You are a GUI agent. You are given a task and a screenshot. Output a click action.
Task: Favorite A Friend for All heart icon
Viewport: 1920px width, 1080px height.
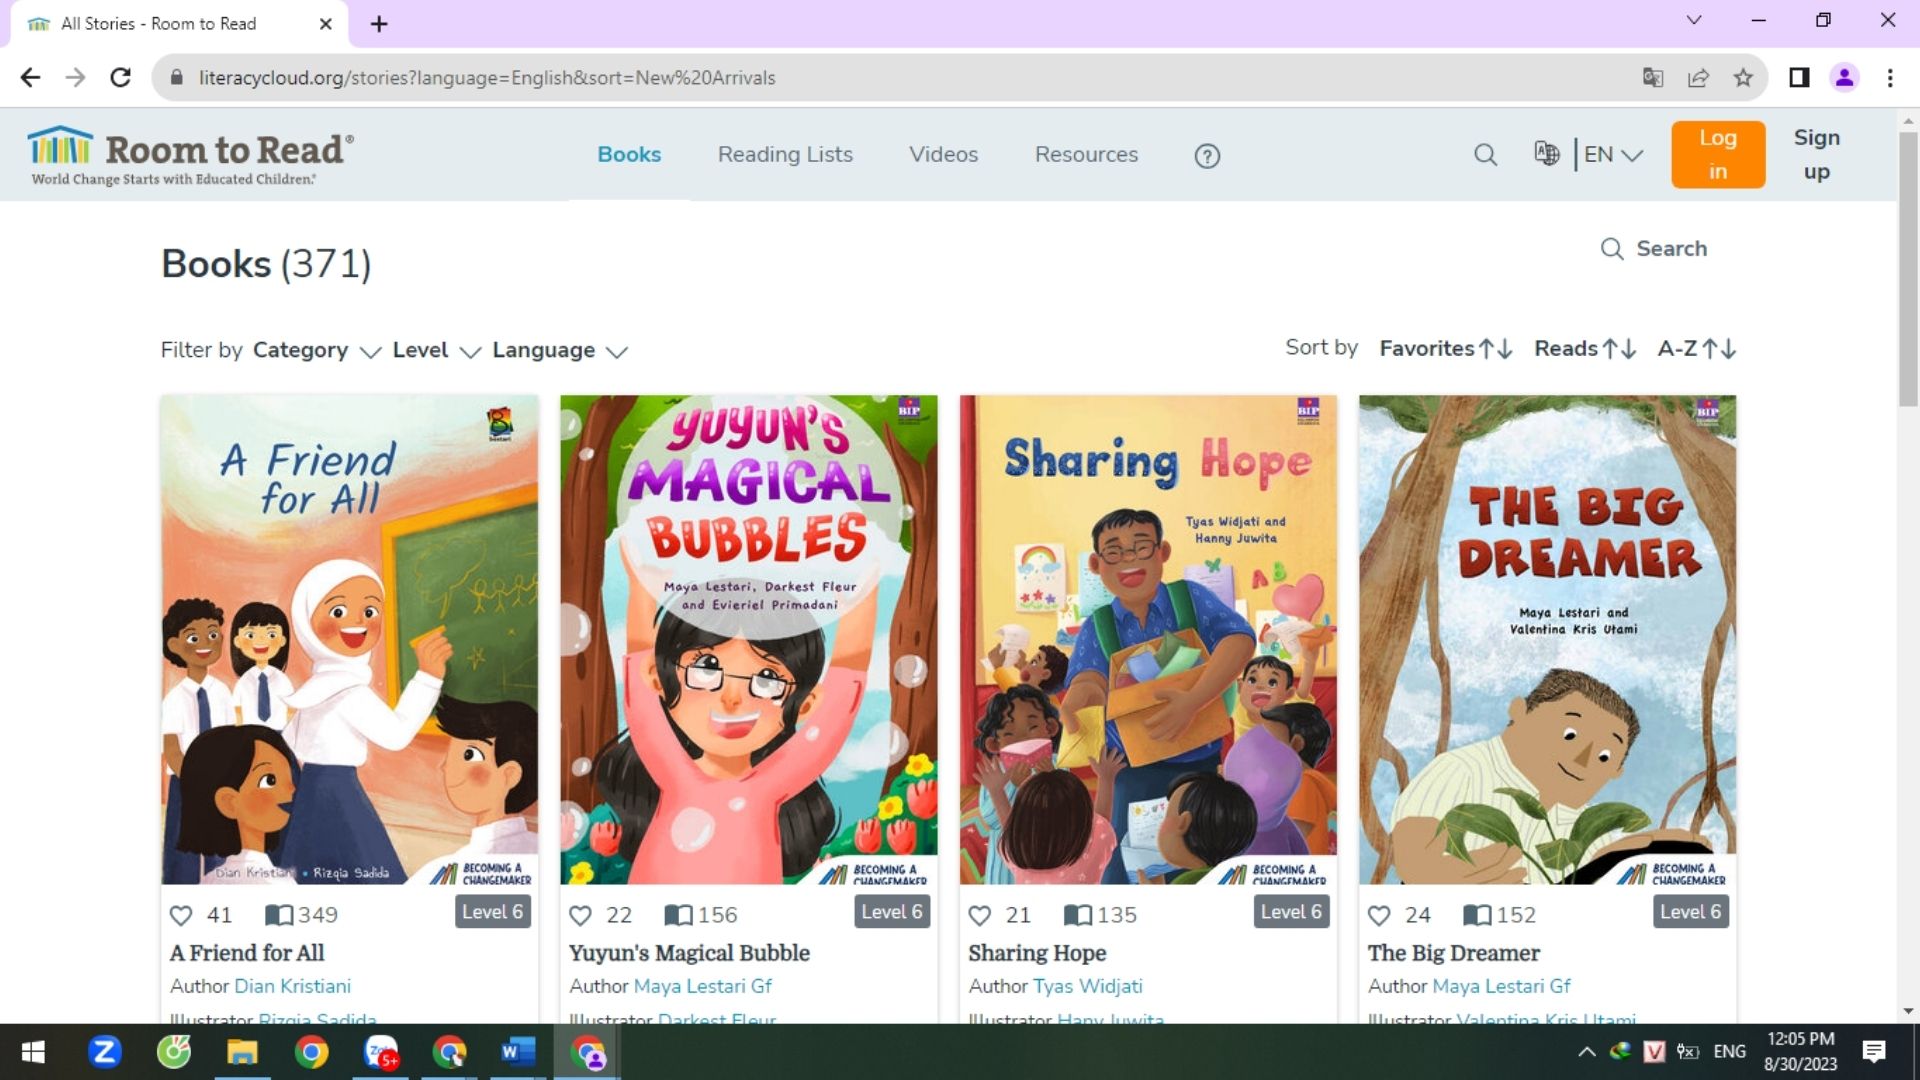181,915
